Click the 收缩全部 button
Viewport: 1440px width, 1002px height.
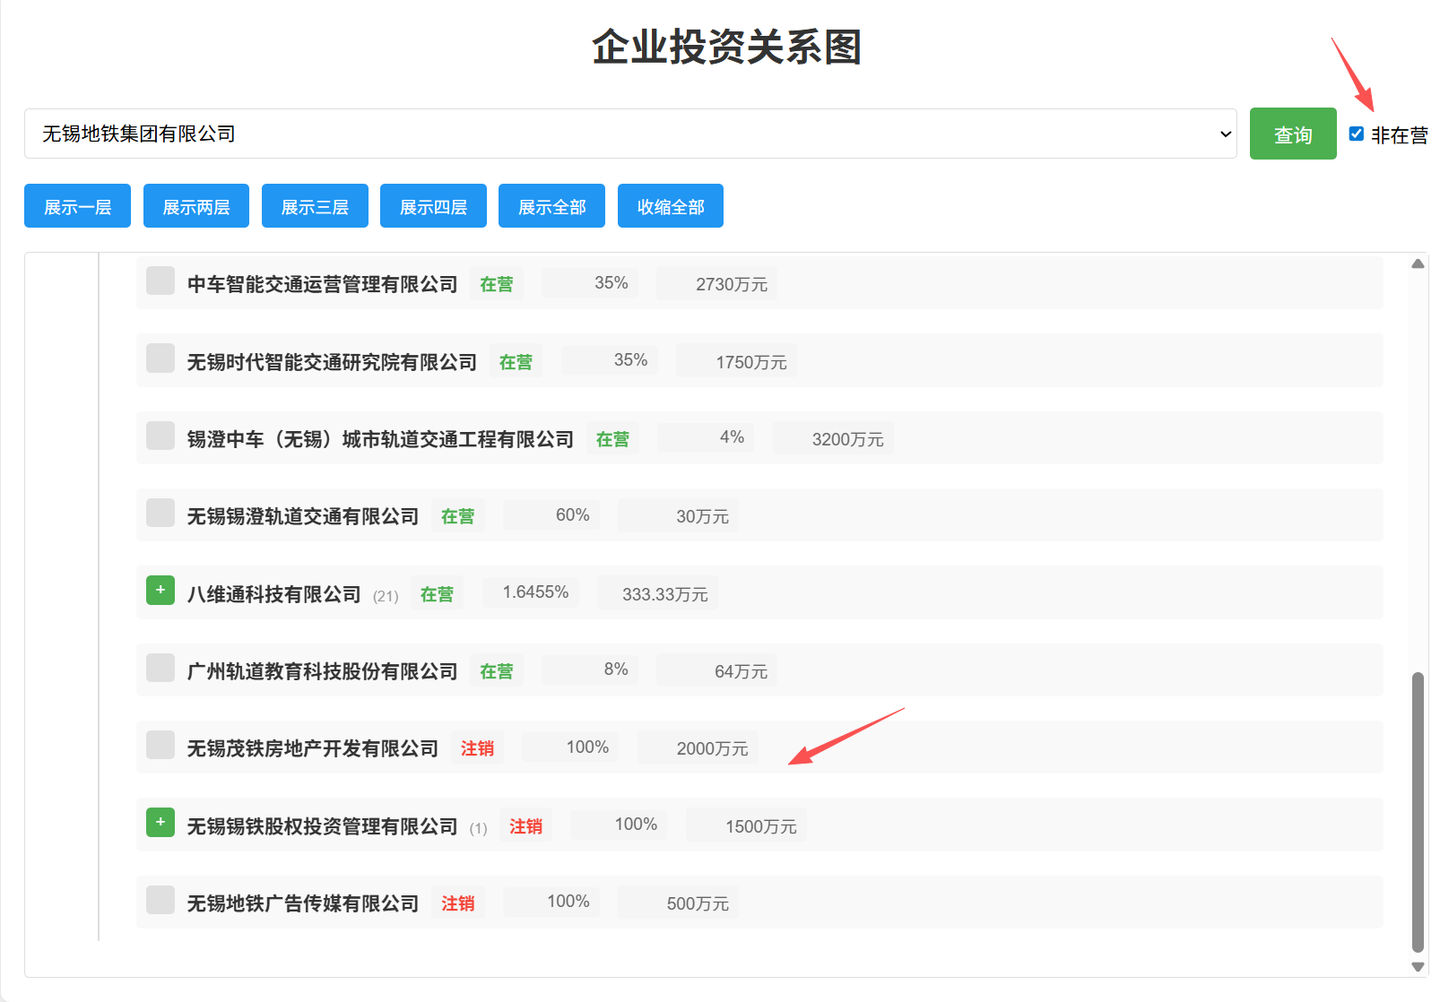(x=671, y=206)
